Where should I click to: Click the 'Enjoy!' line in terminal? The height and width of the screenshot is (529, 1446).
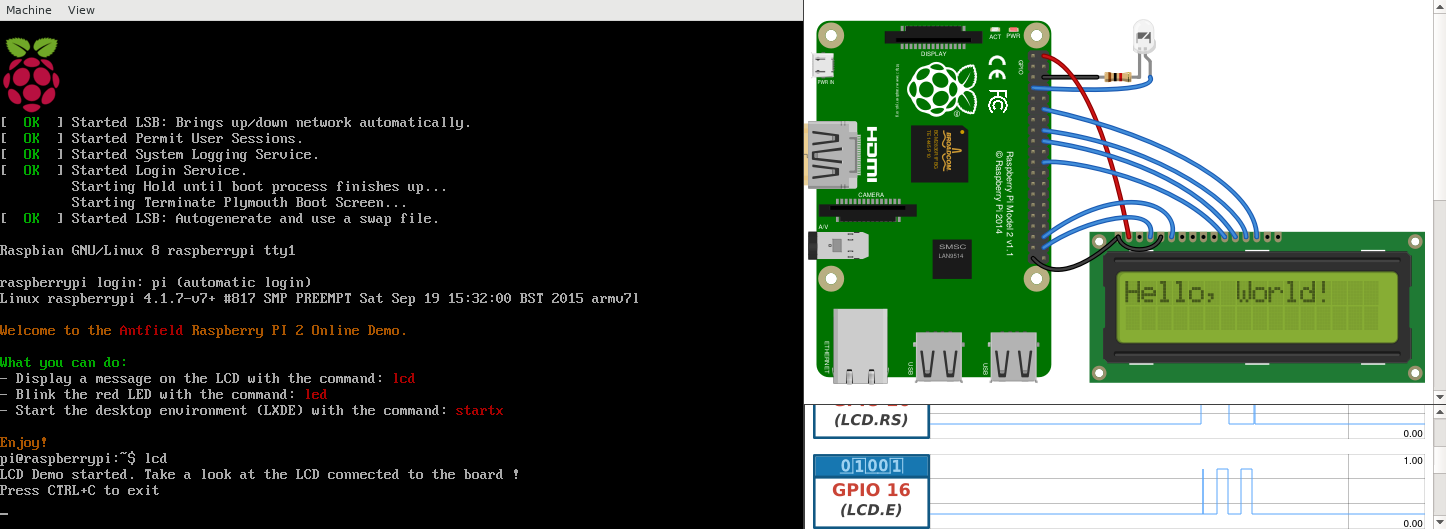(x=24, y=442)
